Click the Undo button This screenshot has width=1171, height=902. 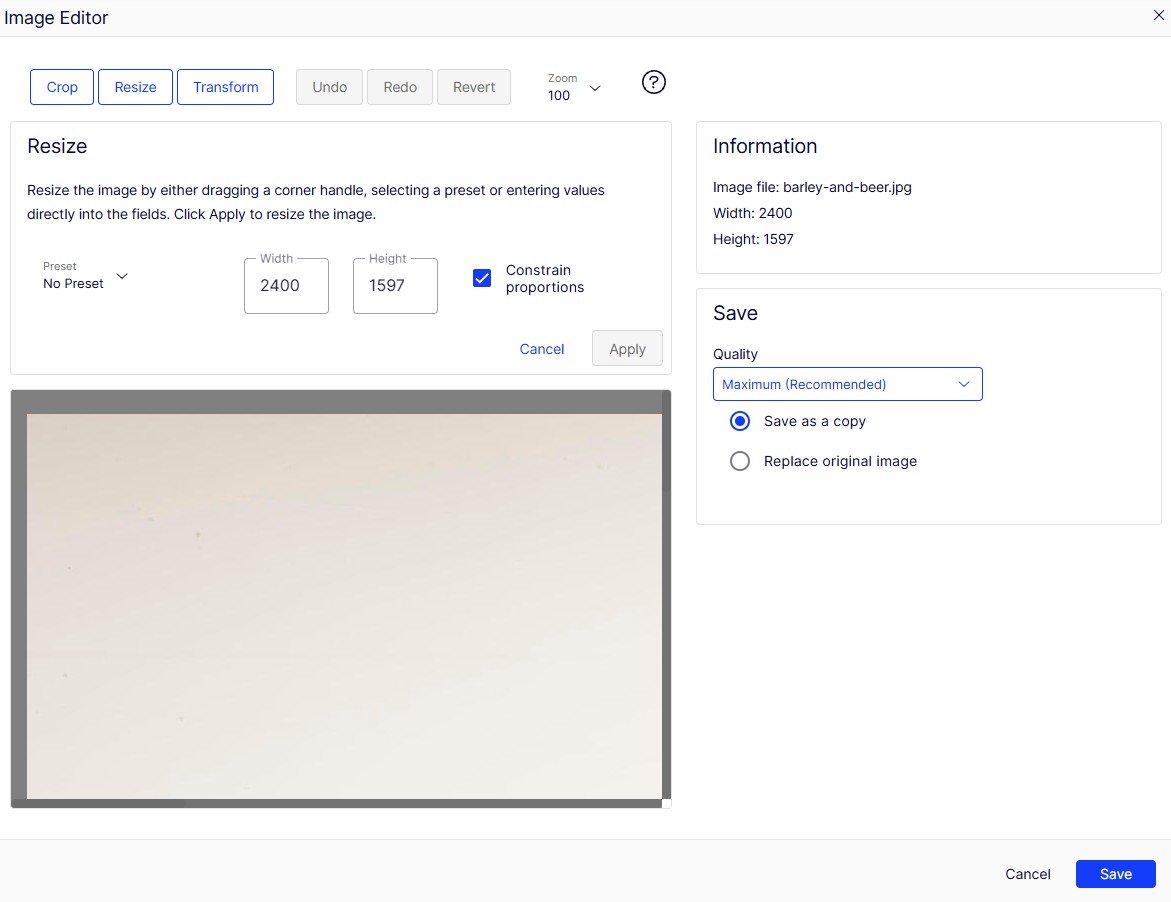[x=329, y=87]
